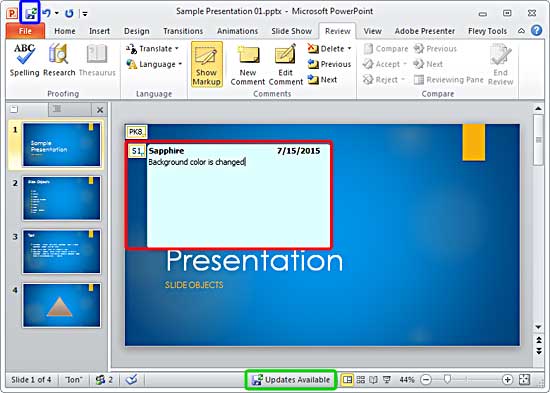This screenshot has height=393, width=550.
Task: Toggle the Reviewing Pane
Action: (449, 80)
